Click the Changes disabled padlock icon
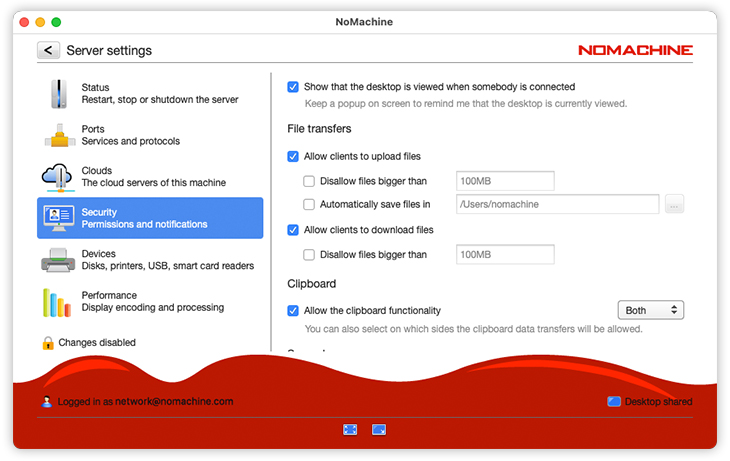 47,343
